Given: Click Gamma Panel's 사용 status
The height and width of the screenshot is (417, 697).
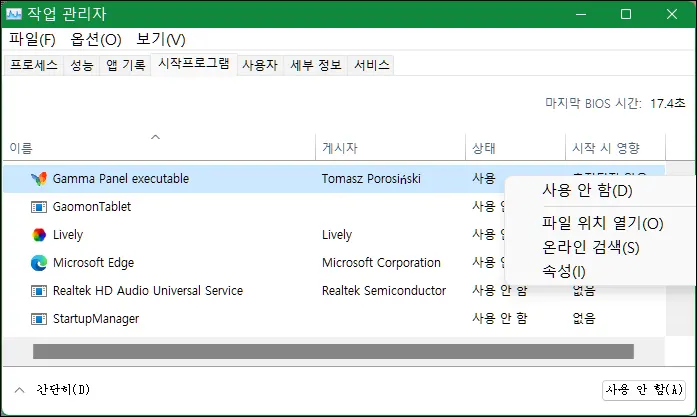Looking at the screenshot, I should [484, 179].
